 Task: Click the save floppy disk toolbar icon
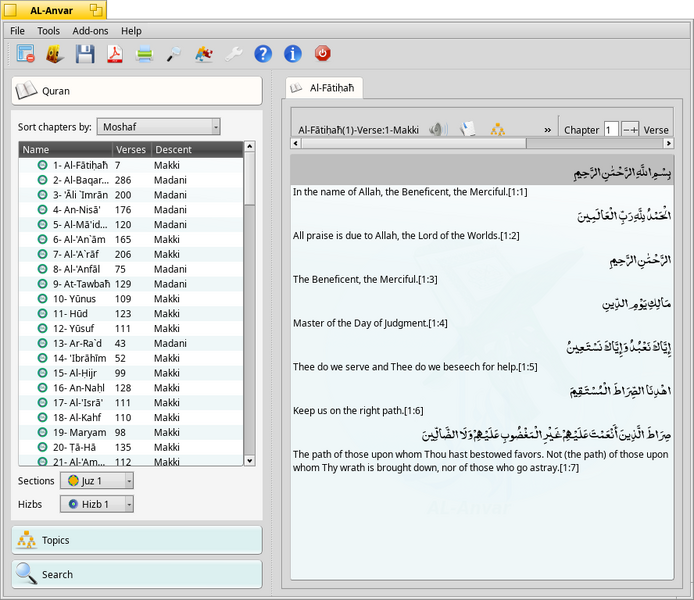click(85, 54)
